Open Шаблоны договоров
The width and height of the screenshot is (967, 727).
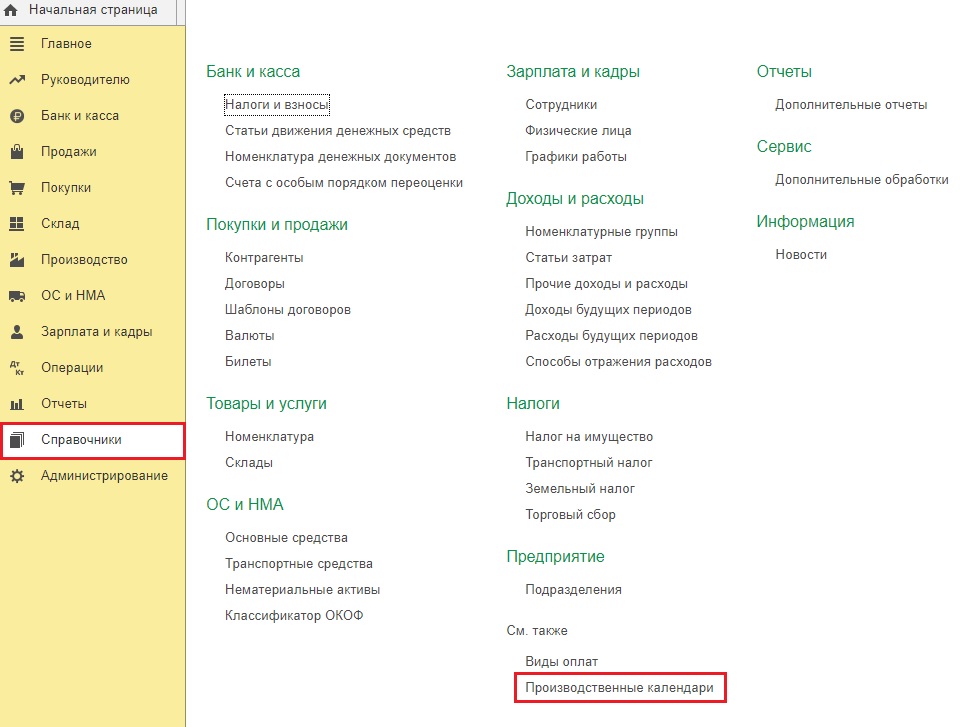(287, 310)
